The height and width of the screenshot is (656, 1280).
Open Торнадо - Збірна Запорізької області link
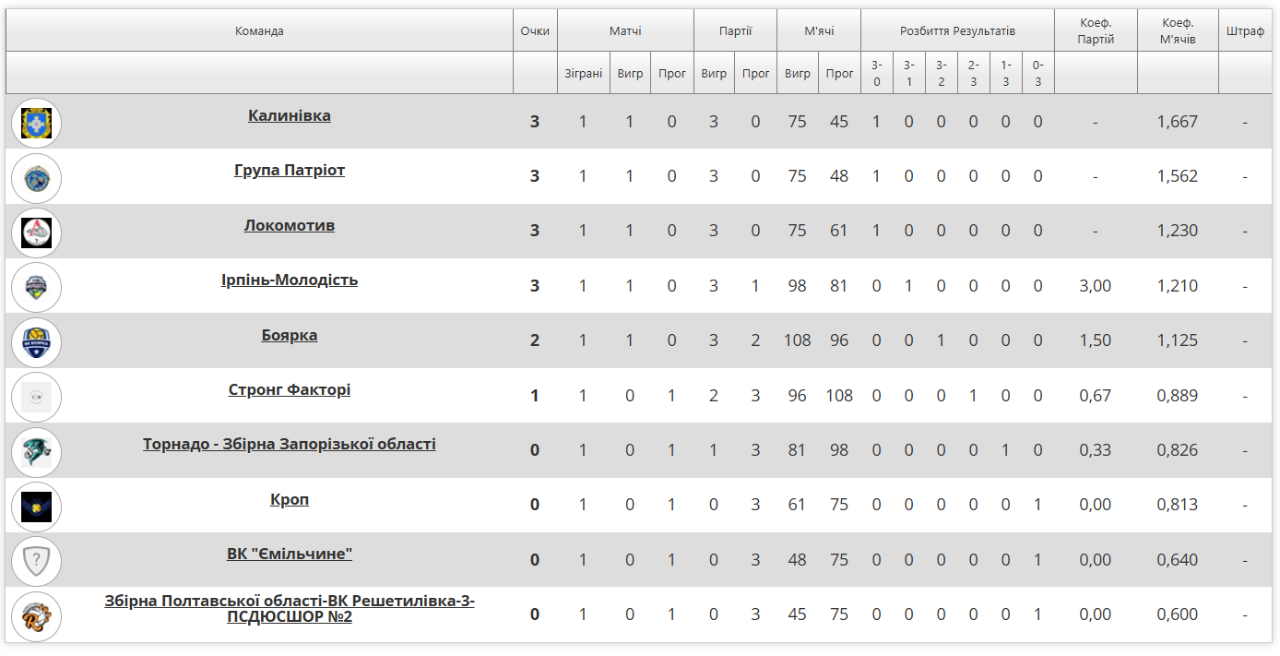click(x=289, y=444)
